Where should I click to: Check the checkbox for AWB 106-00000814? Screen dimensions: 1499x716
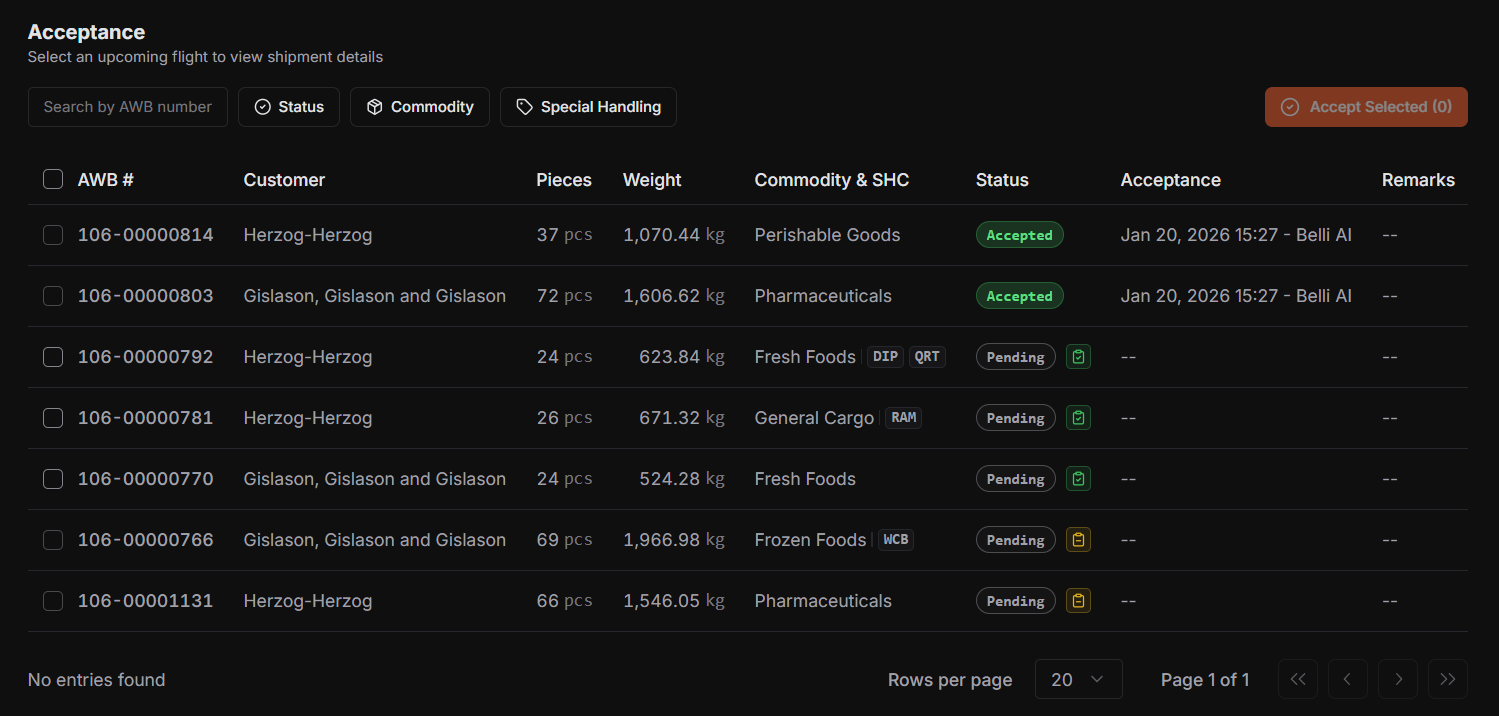[53, 235]
